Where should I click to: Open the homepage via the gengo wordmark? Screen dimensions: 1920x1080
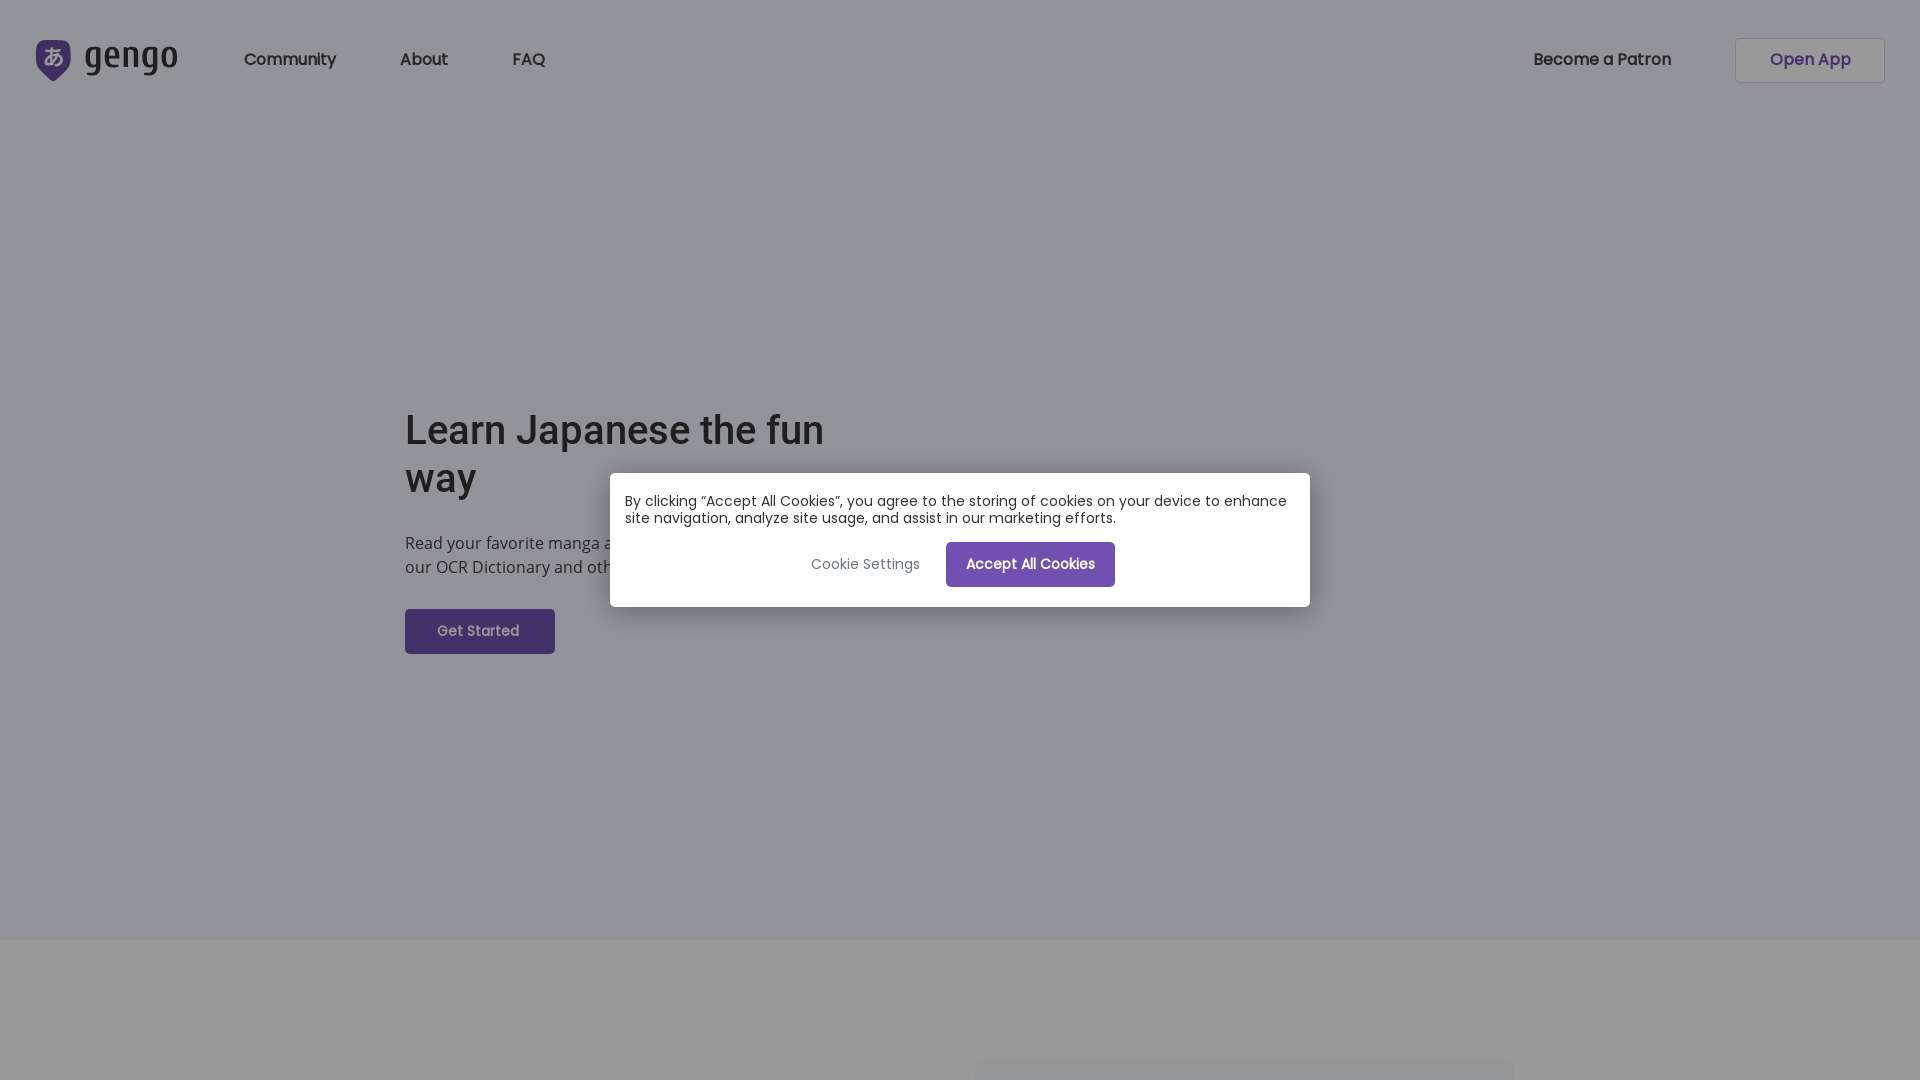tap(130, 59)
